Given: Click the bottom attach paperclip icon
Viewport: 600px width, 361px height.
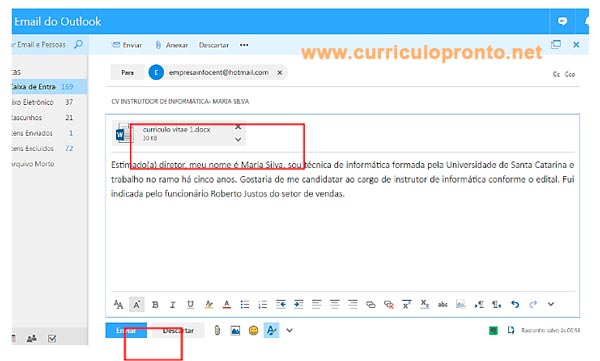Looking at the screenshot, I should (x=217, y=330).
